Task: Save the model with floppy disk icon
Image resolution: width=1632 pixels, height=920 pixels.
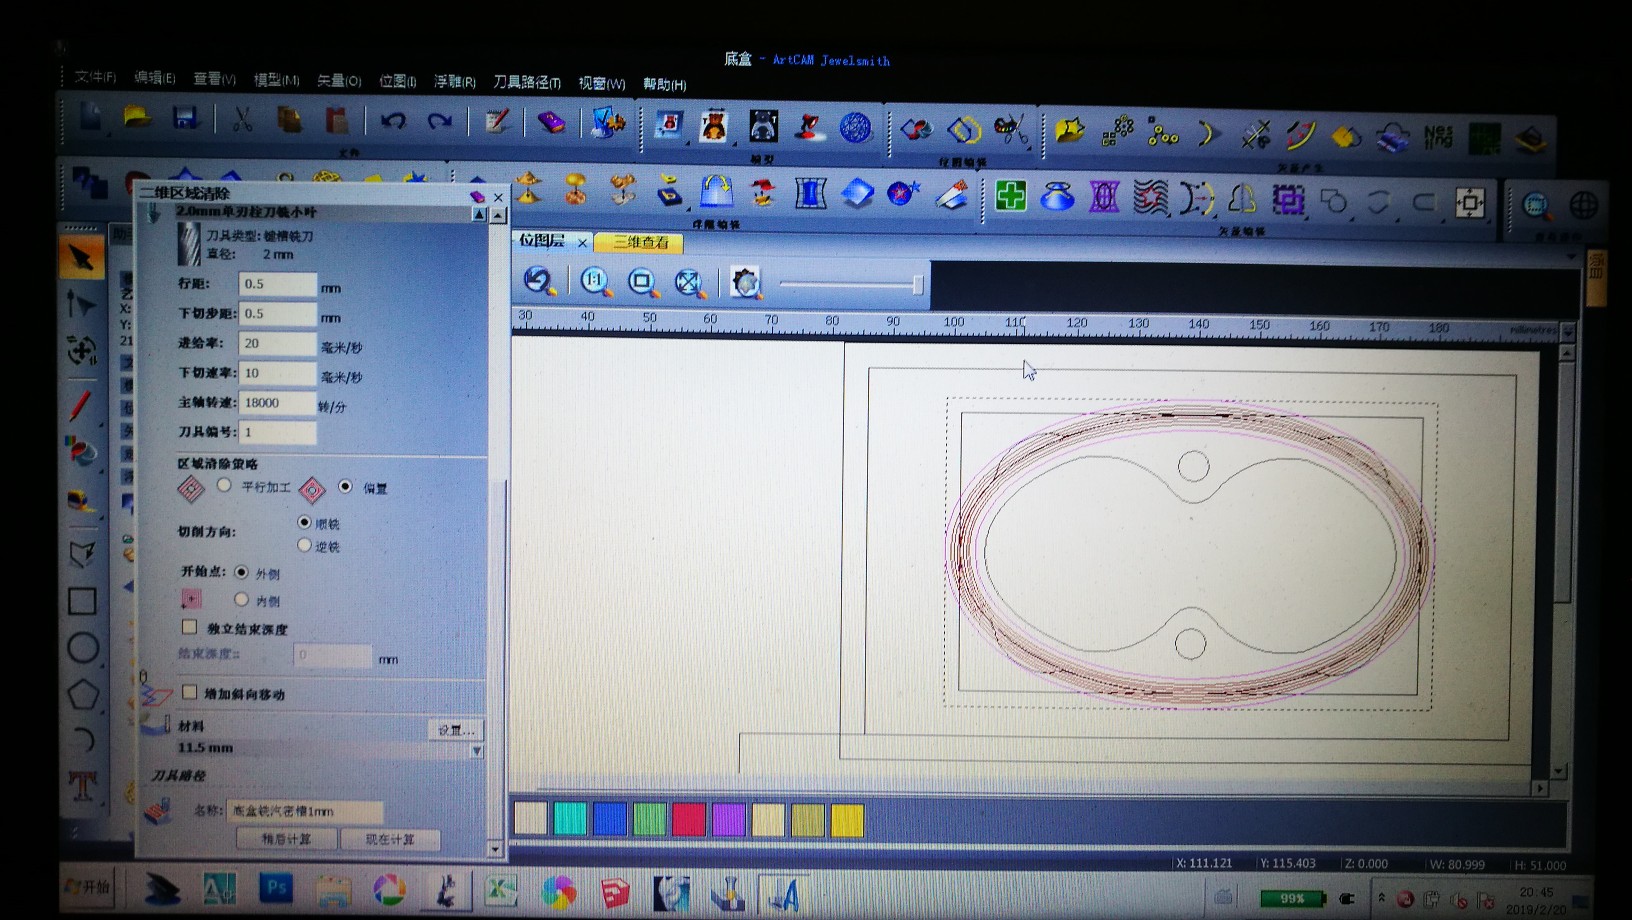Action: [185, 118]
